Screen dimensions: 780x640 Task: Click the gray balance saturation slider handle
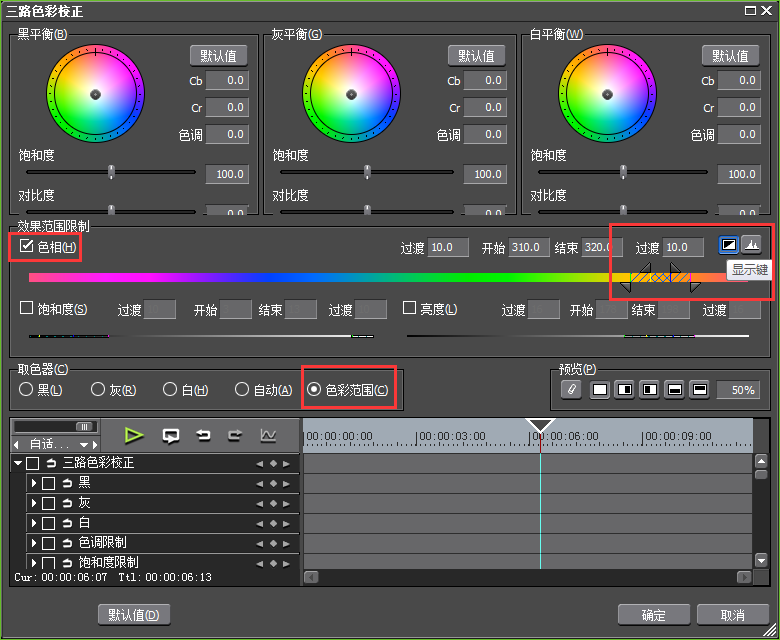367,172
